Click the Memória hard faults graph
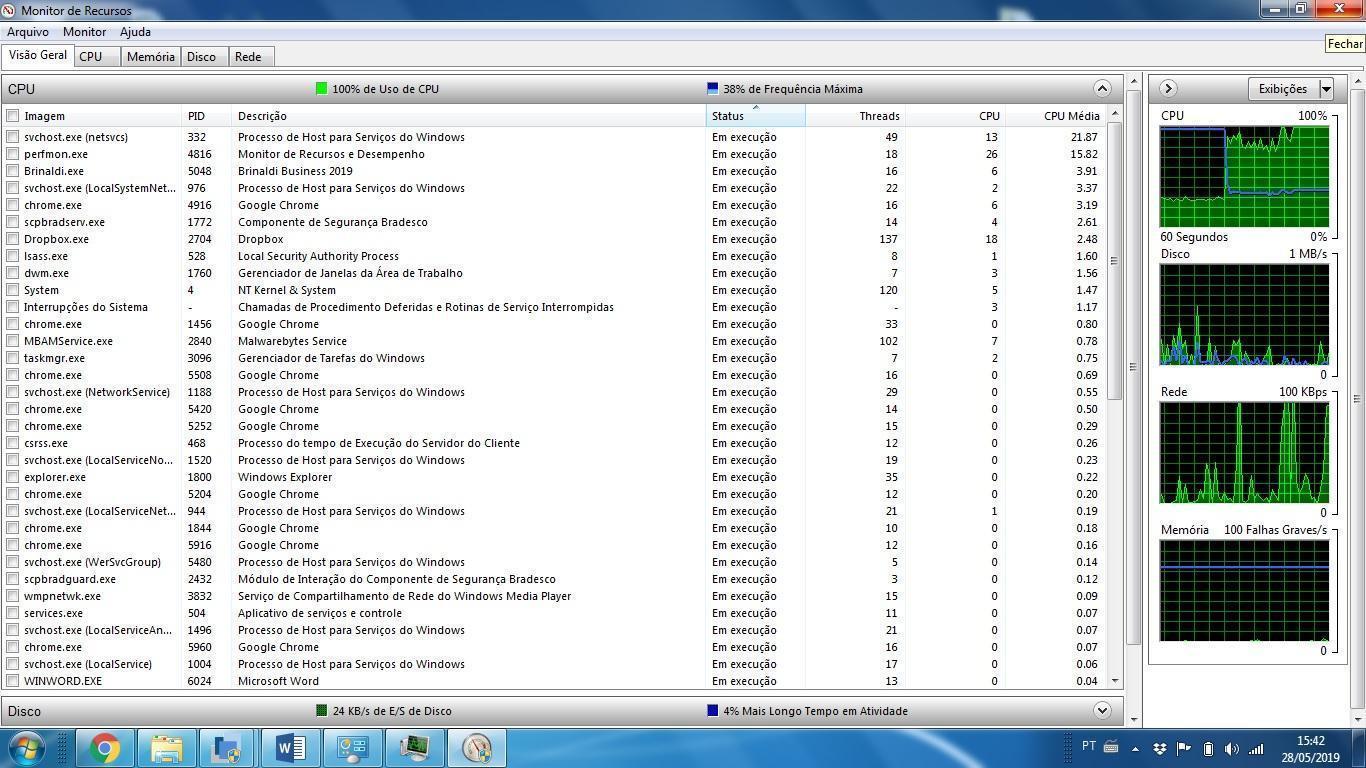Image resolution: width=1366 pixels, height=768 pixels. click(1244, 590)
